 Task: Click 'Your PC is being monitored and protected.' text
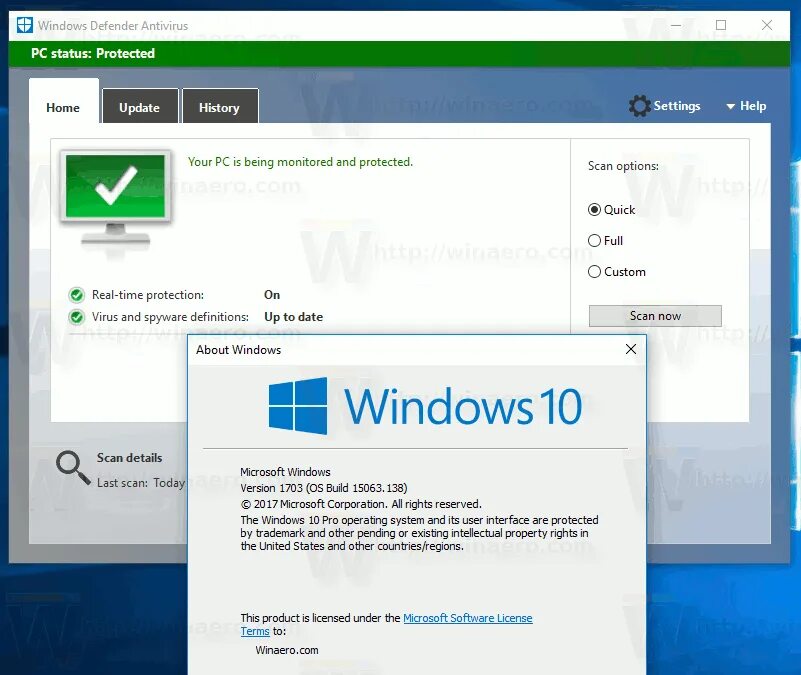pyautogui.click(x=300, y=162)
